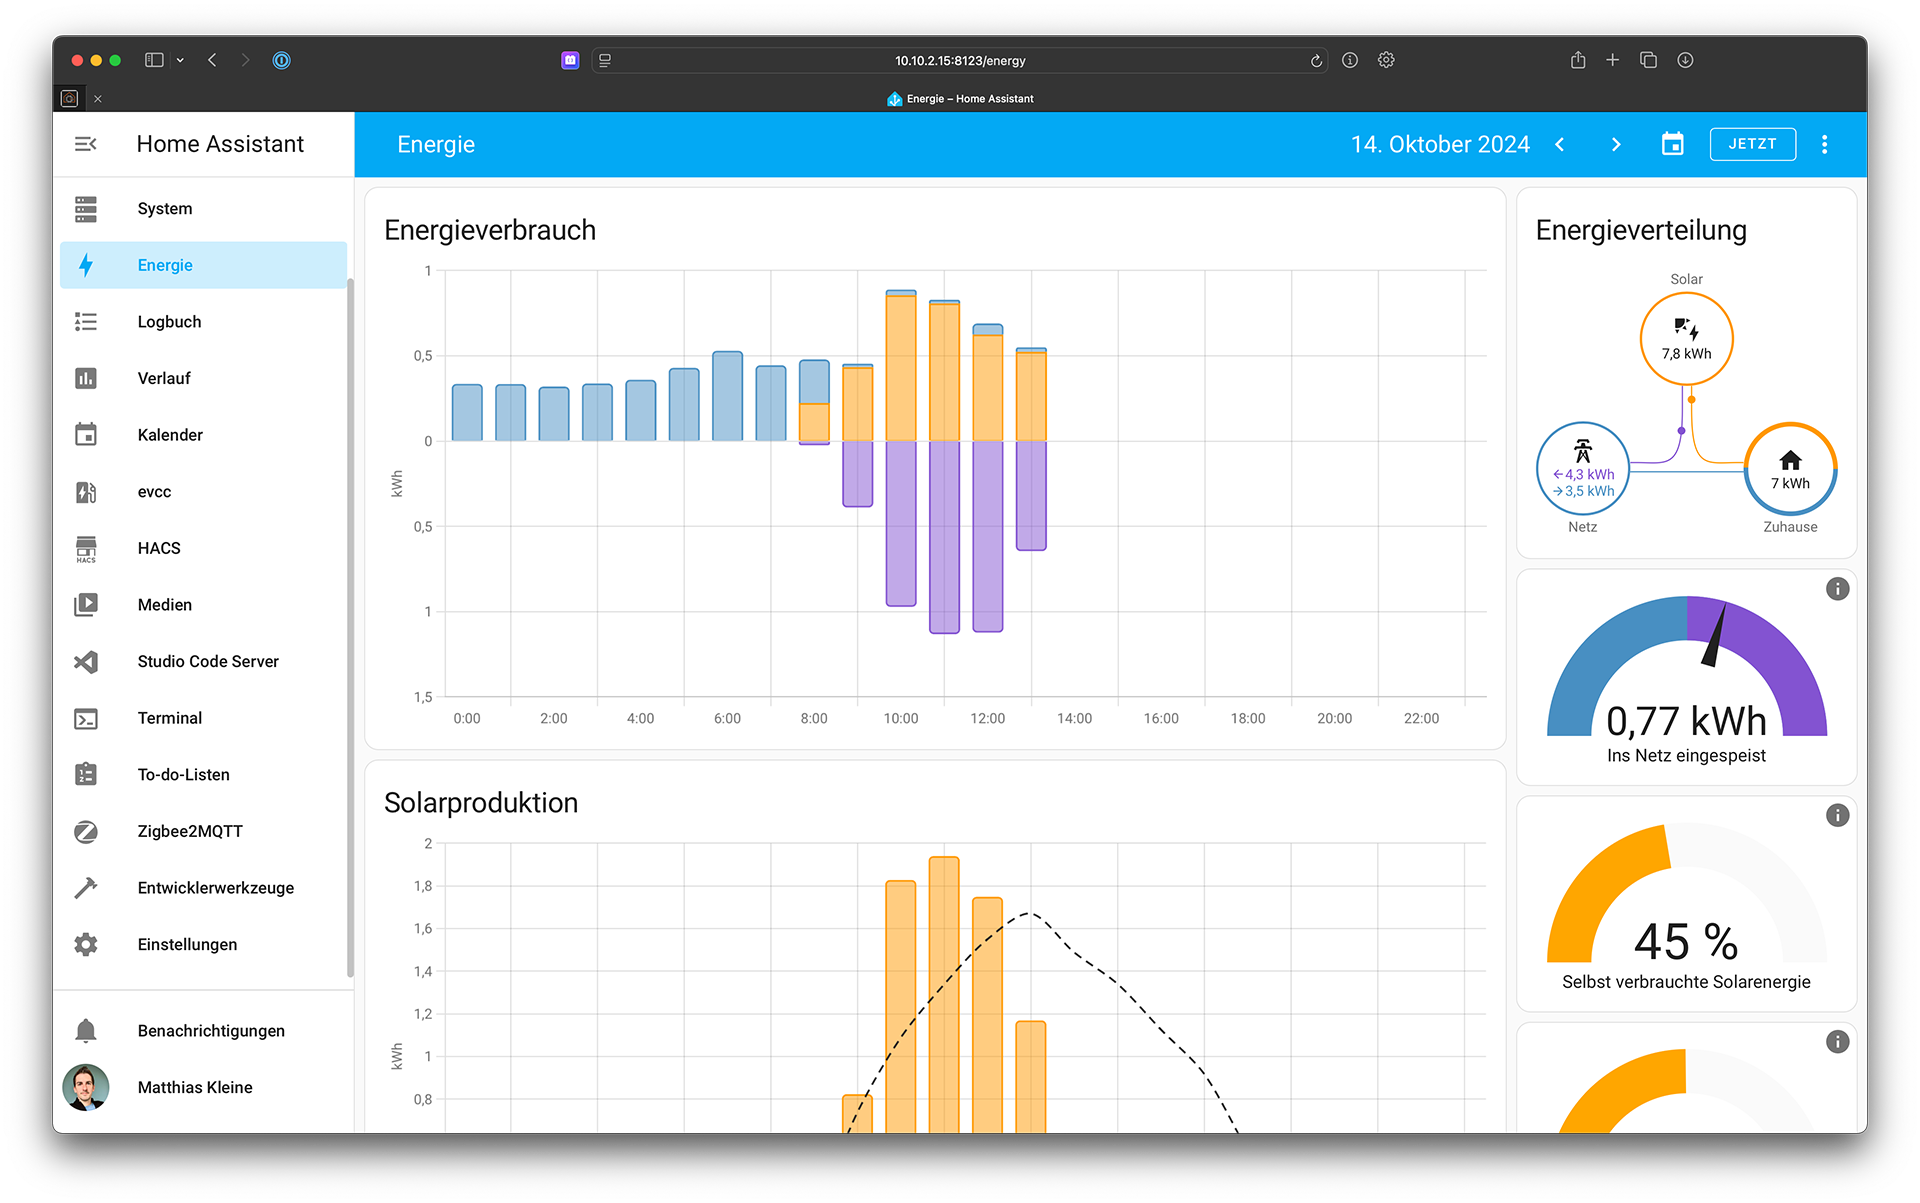The width and height of the screenshot is (1920, 1203).
Task: Open Safari website settings gear
Action: [1386, 60]
